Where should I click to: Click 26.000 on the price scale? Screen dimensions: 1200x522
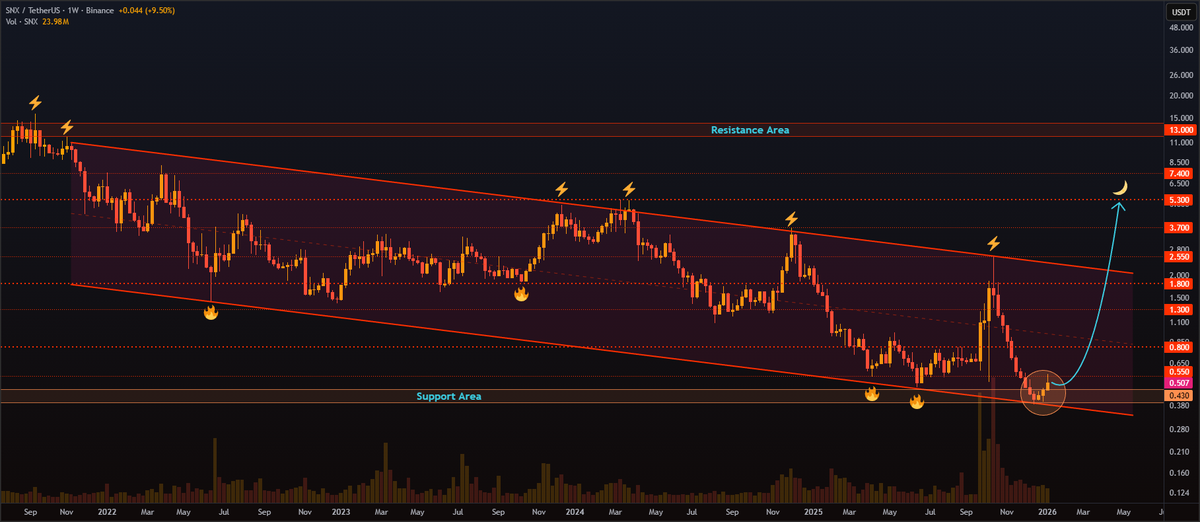pyautogui.click(x=1180, y=76)
